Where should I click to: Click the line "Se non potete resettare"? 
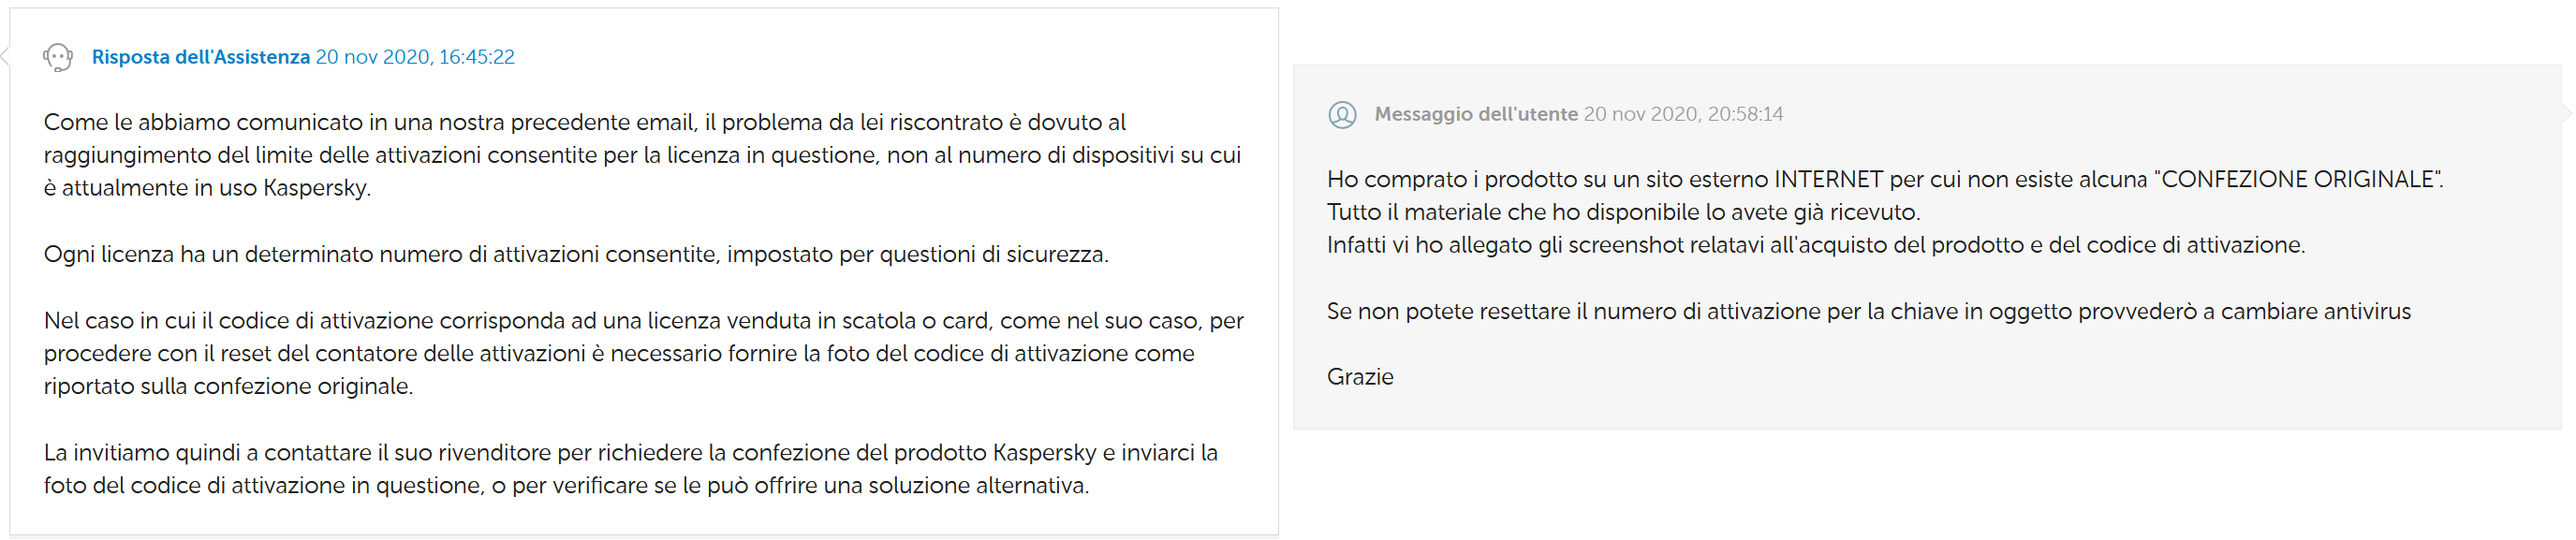(1867, 311)
